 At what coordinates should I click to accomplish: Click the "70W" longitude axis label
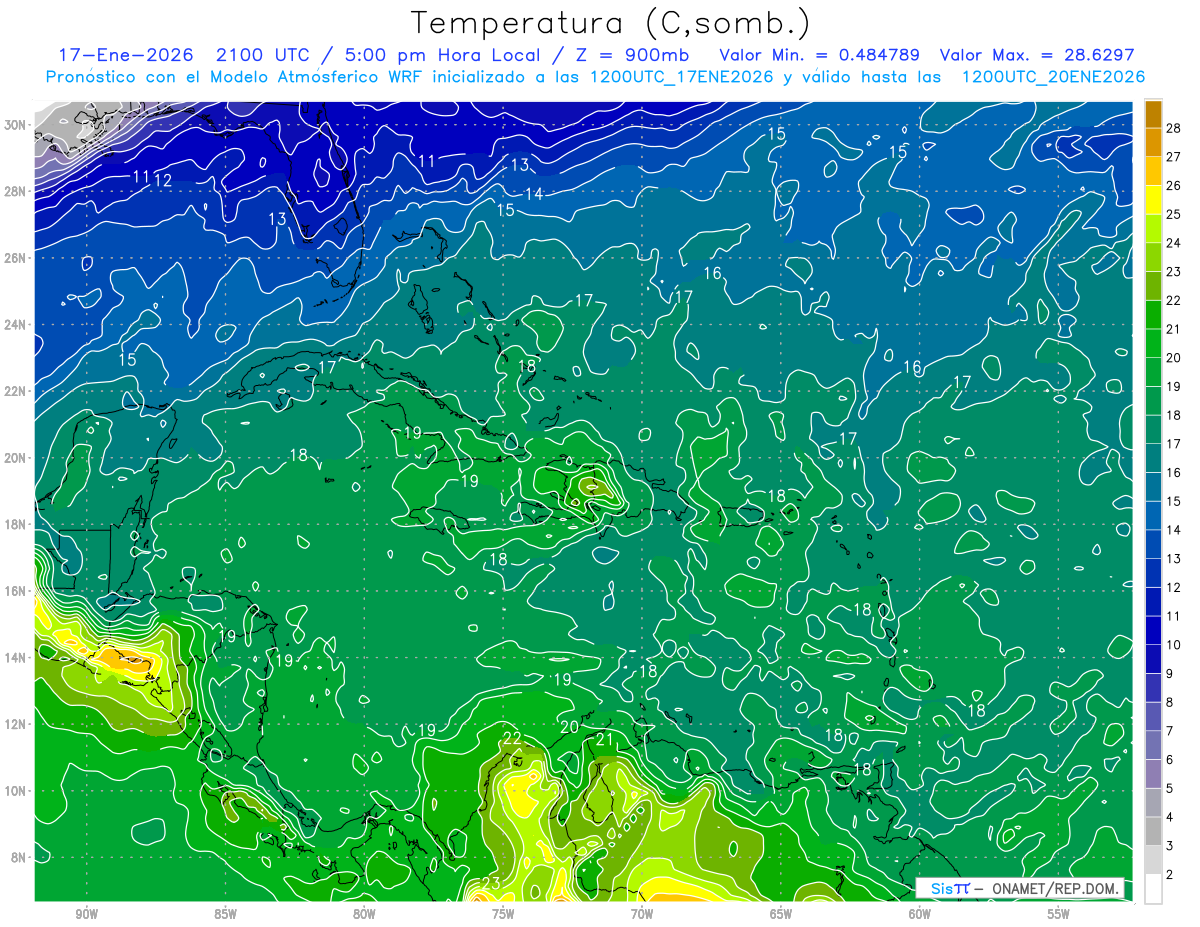point(641,913)
